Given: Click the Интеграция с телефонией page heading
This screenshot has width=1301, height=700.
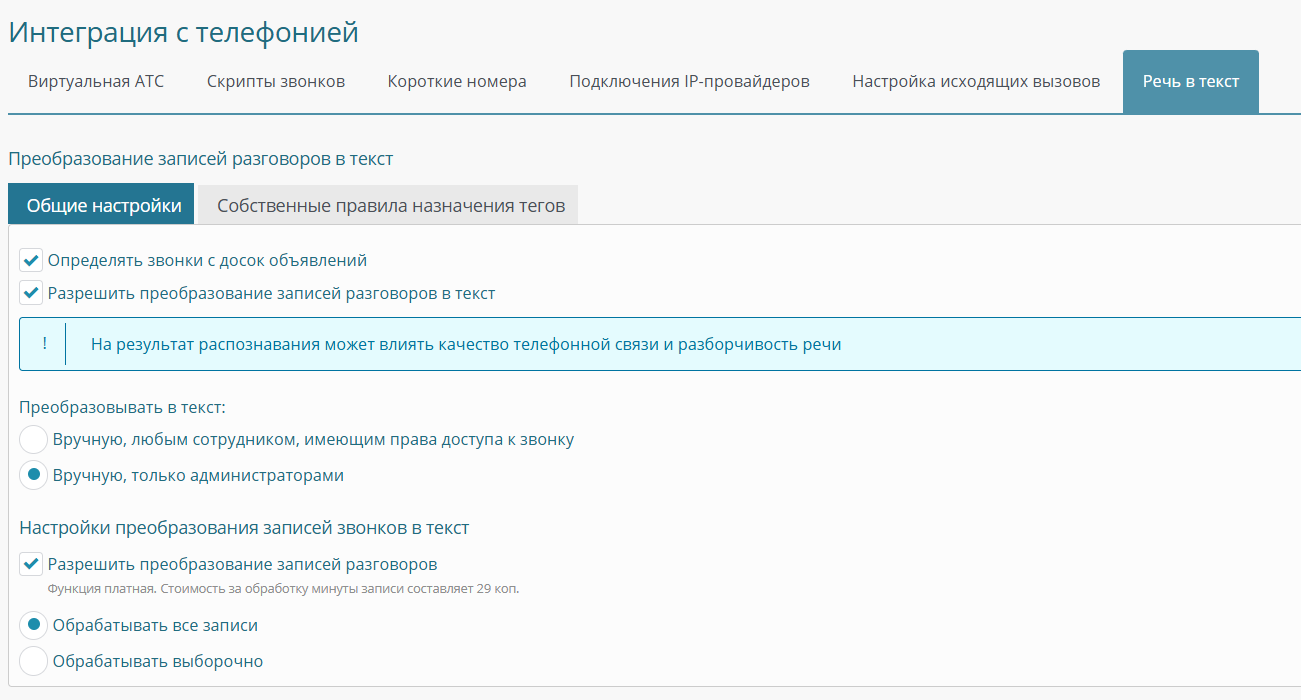Looking at the screenshot, I should (183, 32).
